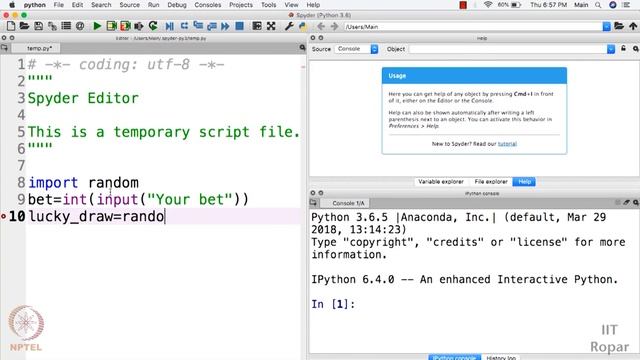Screen dimensions: 640x360
Task: Expand the working directory path dropdown
Action: coord(607,27)
